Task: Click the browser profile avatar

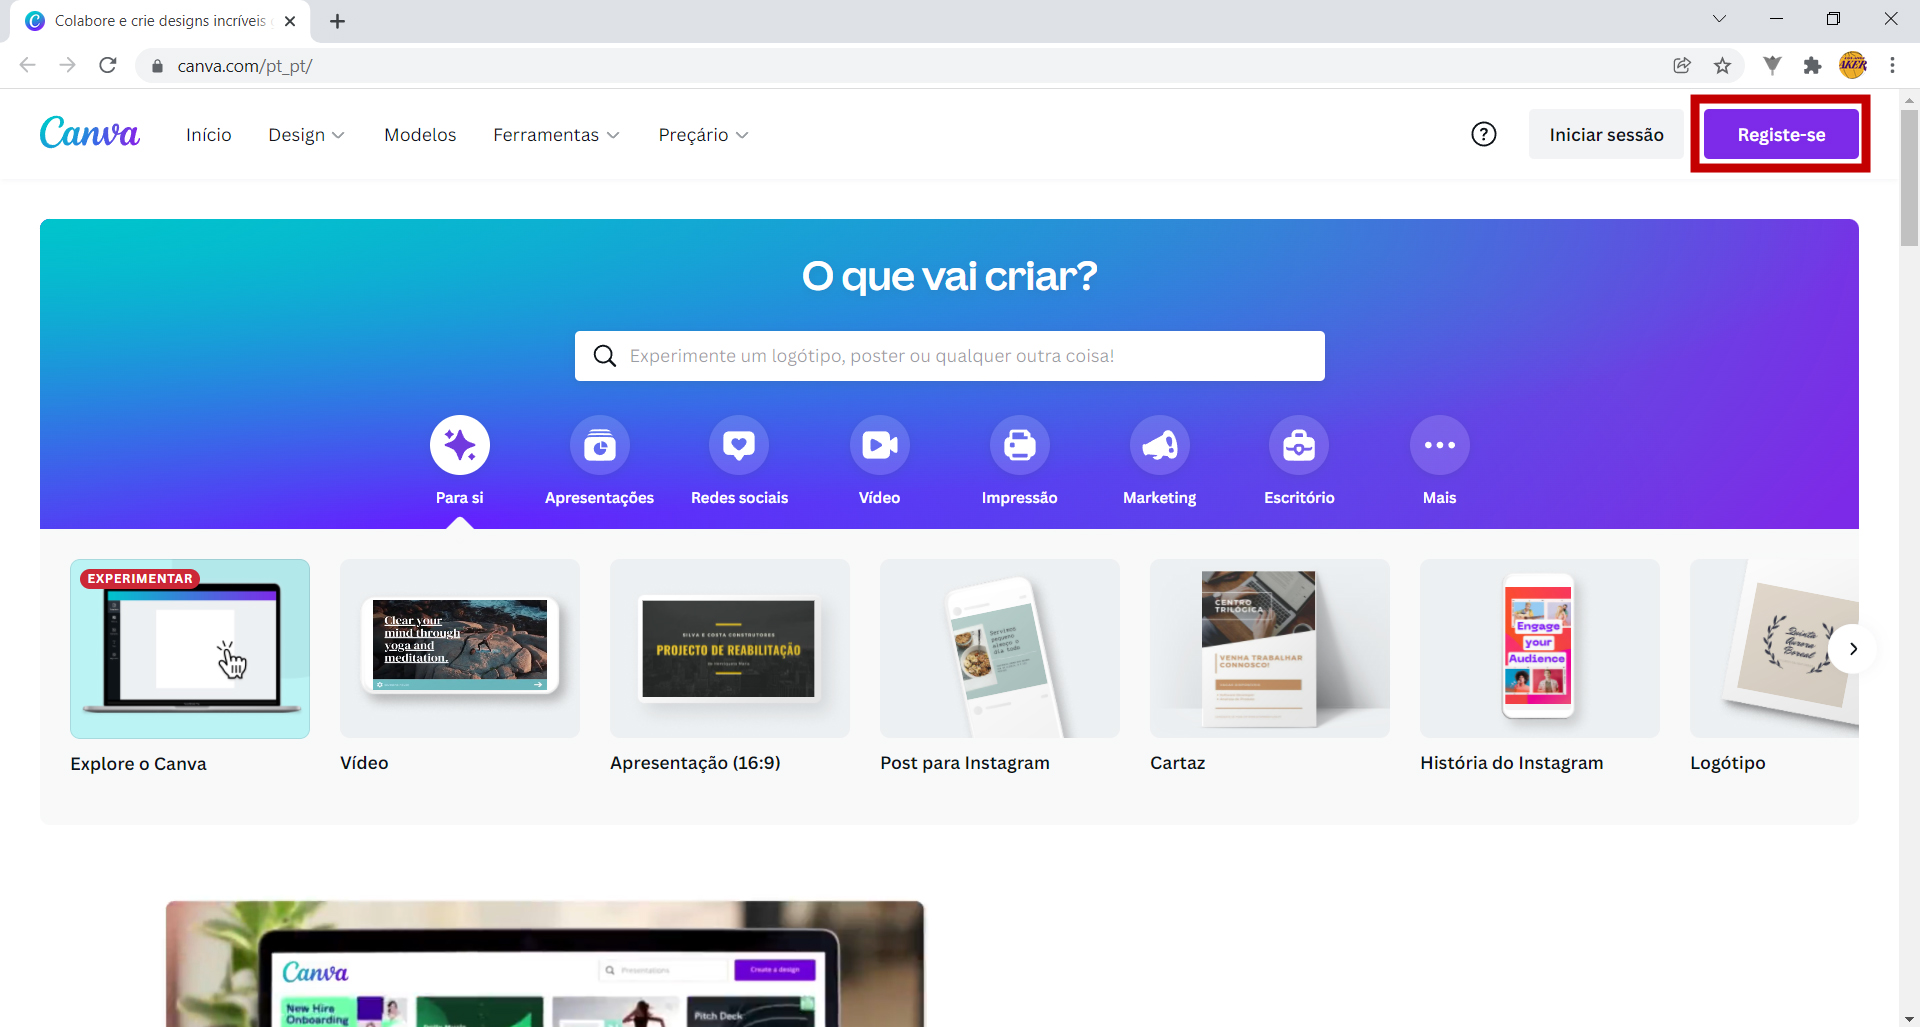Action: (x=1853, y=65)
